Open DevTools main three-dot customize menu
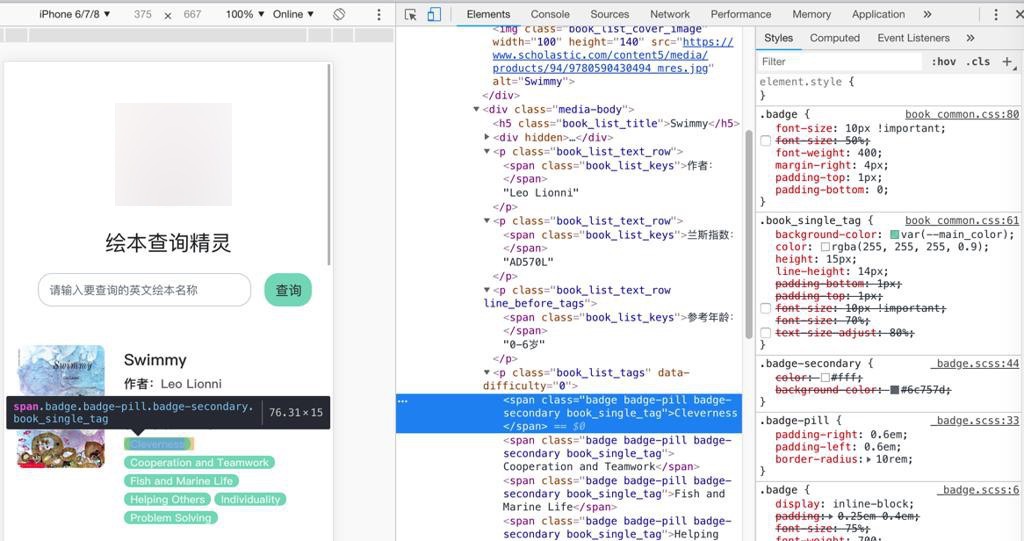 point(995,14)
